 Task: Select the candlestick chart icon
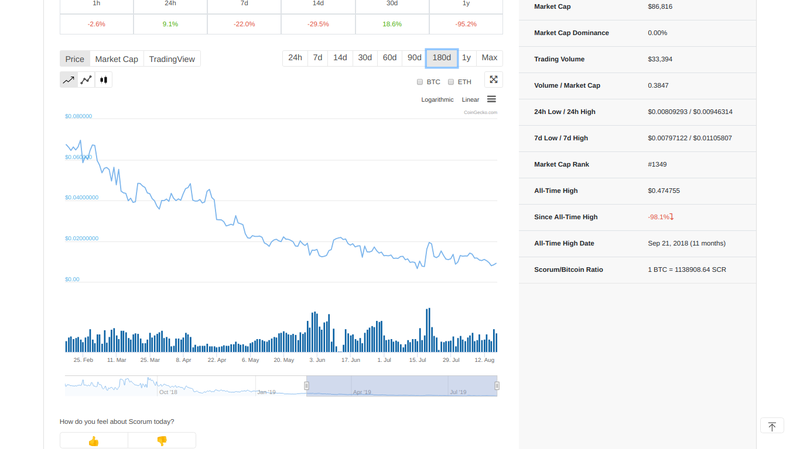[x=104, y=80]
